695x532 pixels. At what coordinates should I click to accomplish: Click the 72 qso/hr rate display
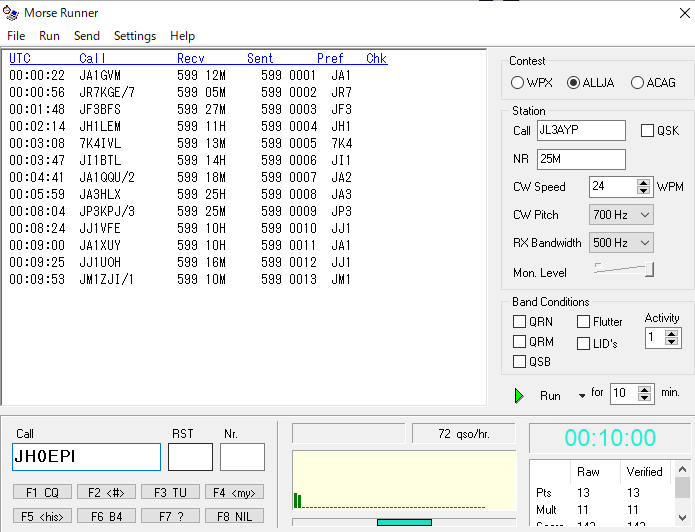point(464,434)
